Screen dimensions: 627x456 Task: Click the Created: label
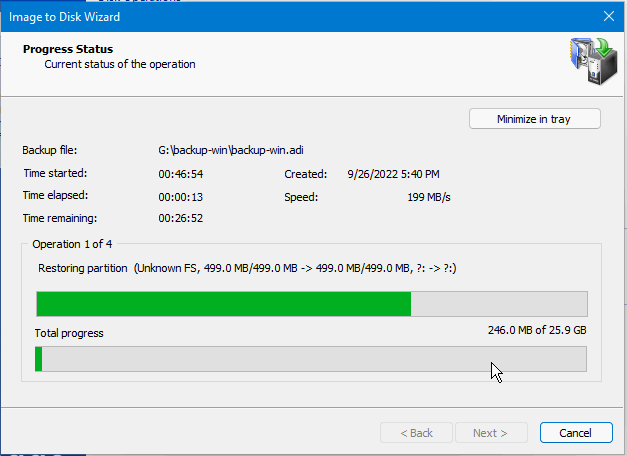coord(306,174)
